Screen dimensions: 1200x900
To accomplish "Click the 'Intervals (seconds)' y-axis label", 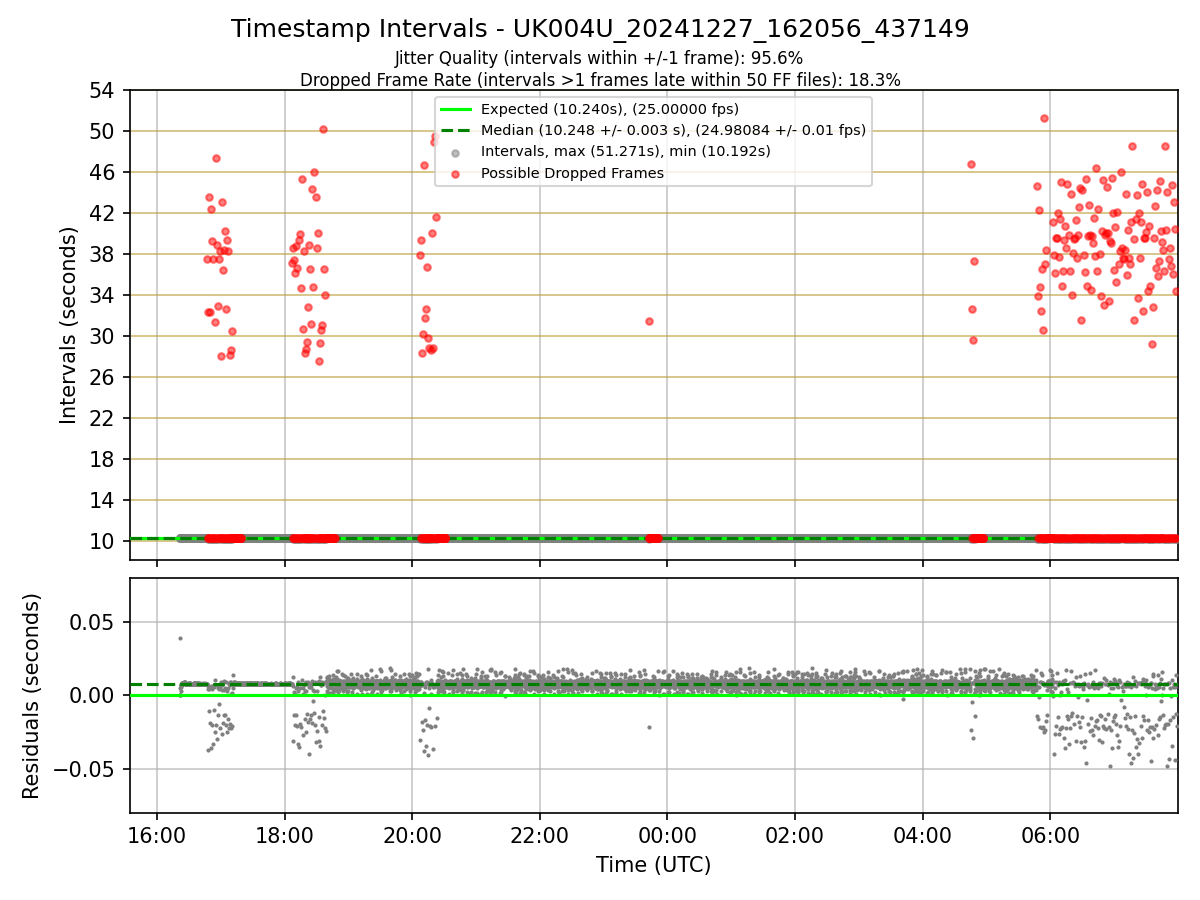I will coord(68,325).
